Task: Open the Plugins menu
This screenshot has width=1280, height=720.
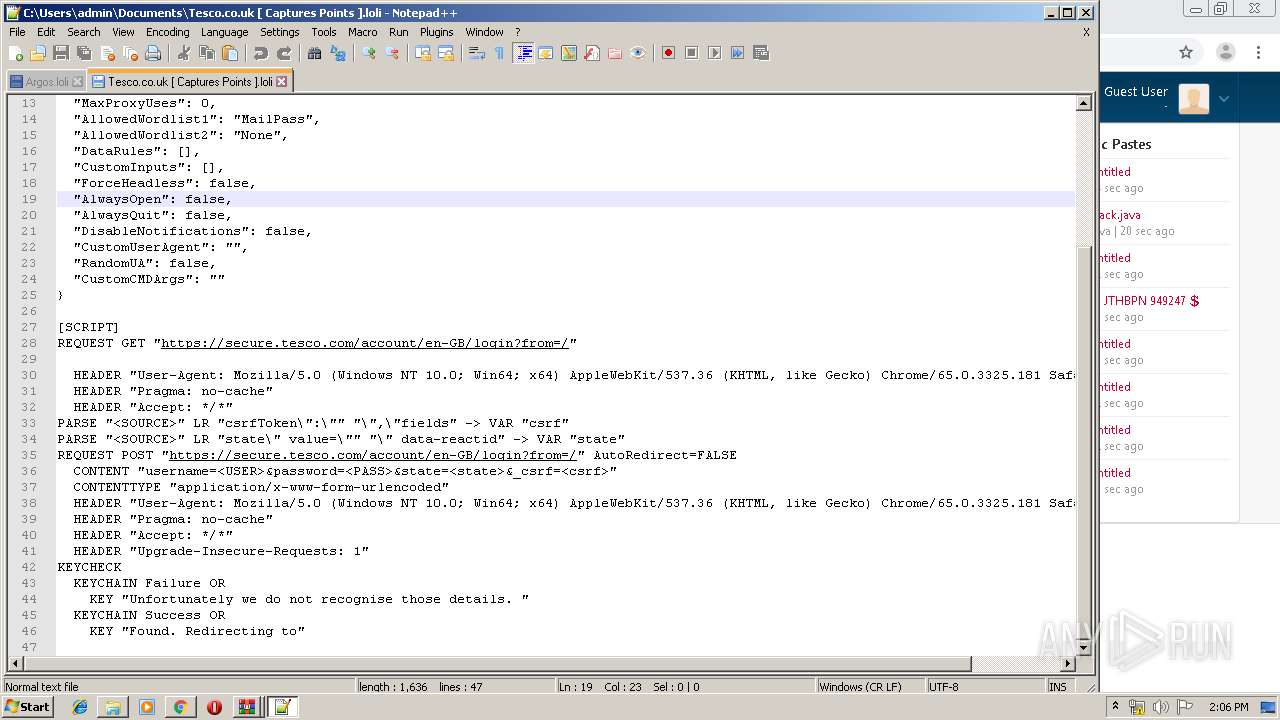Action: tap(436, 32)
